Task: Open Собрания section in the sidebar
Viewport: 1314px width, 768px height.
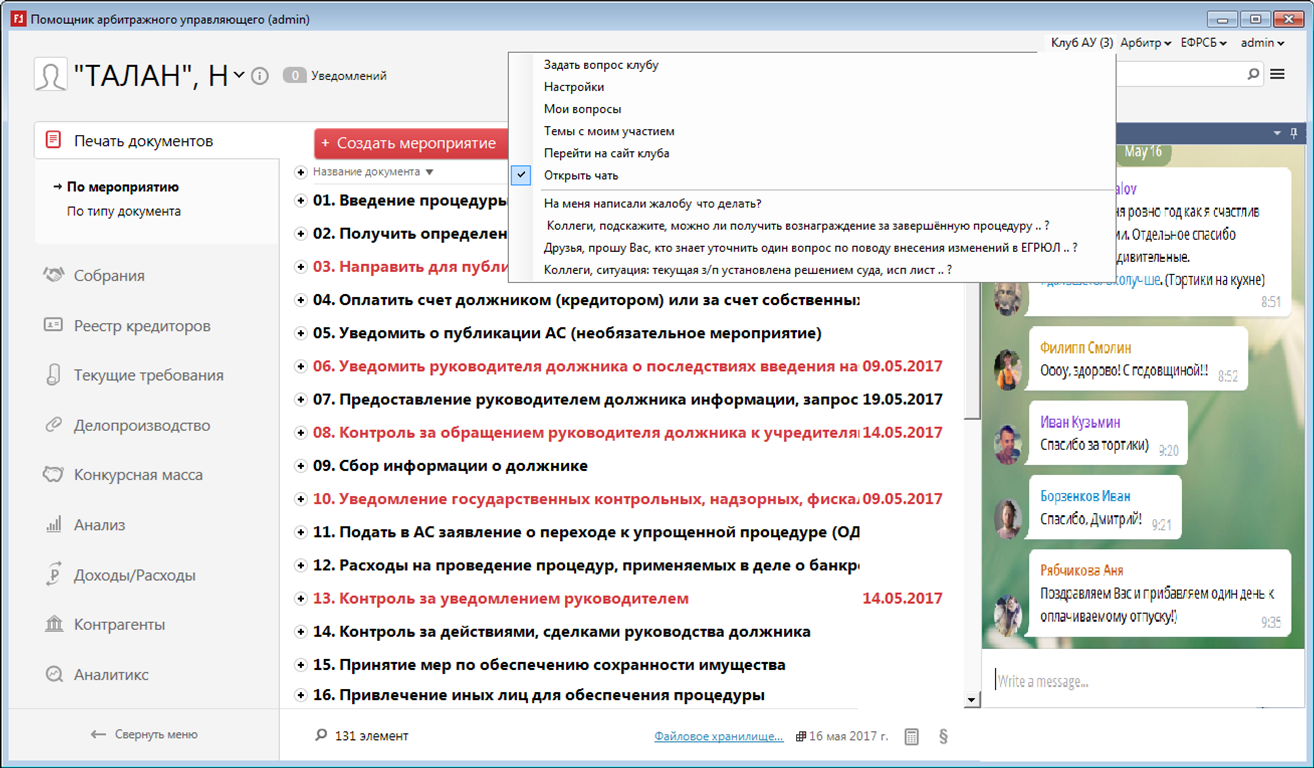Action: point(108,276)
